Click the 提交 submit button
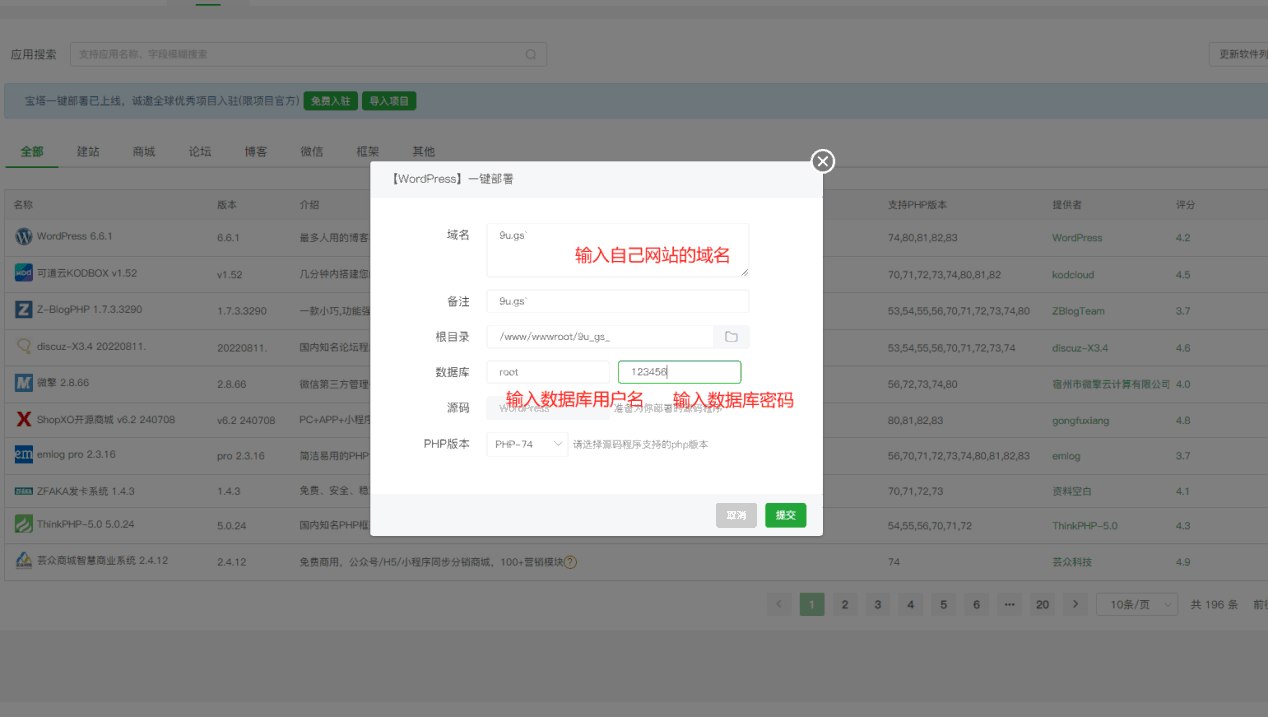 pos(786,515)
